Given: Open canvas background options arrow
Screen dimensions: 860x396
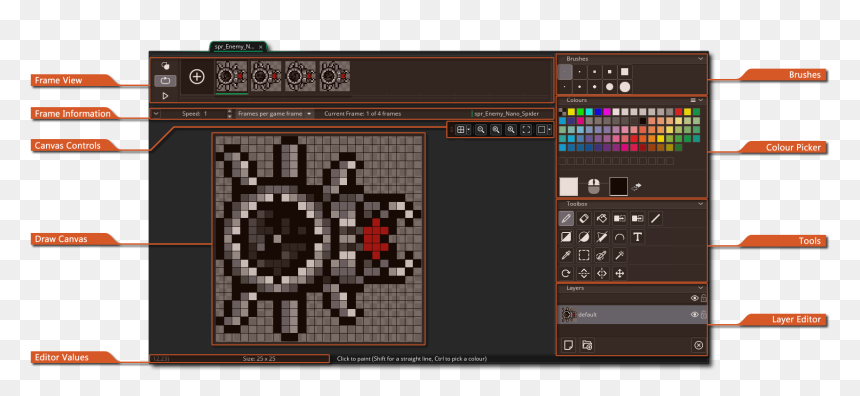Looking at the screenshot, I should pos(549,129).
